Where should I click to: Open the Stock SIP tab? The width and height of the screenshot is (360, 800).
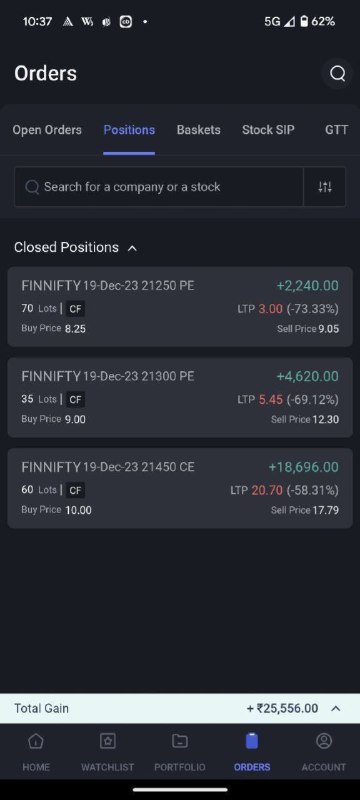point(268,130)
